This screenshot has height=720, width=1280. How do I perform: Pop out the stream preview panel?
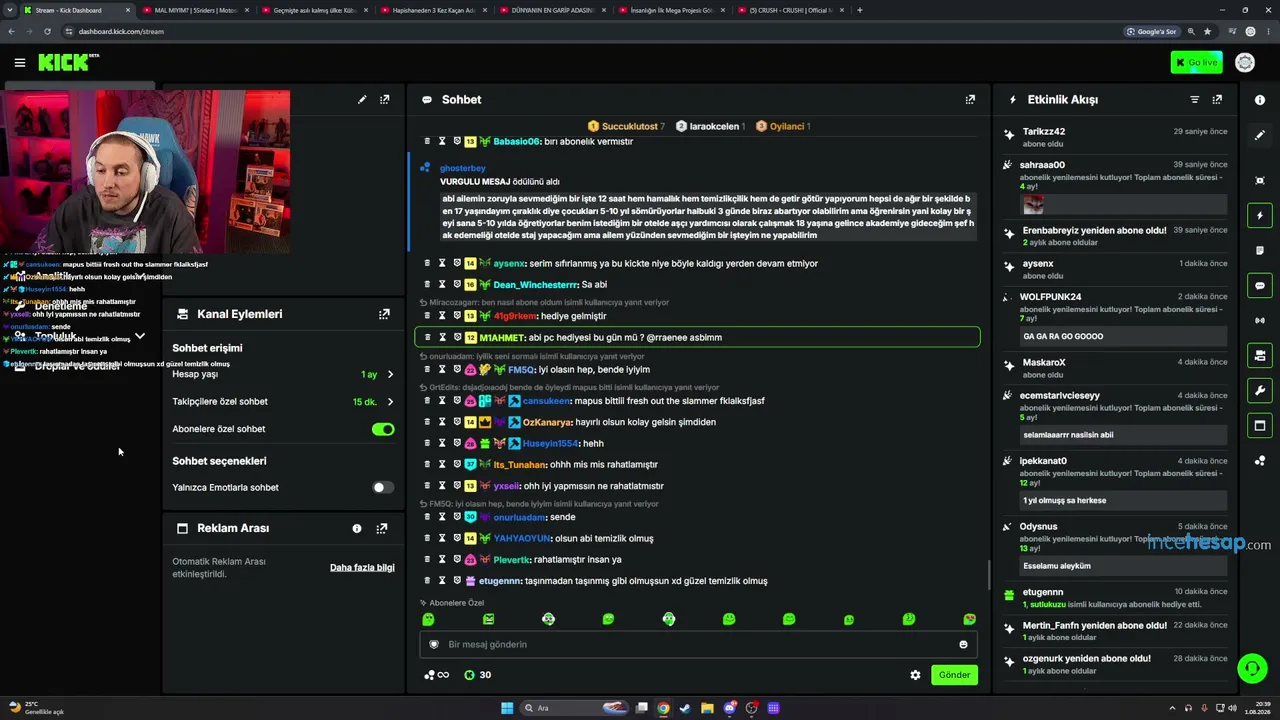(x=385, y=100)
